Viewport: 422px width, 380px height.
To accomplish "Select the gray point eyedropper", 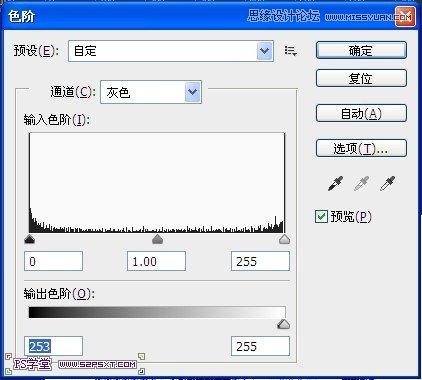I will point(361,184).
